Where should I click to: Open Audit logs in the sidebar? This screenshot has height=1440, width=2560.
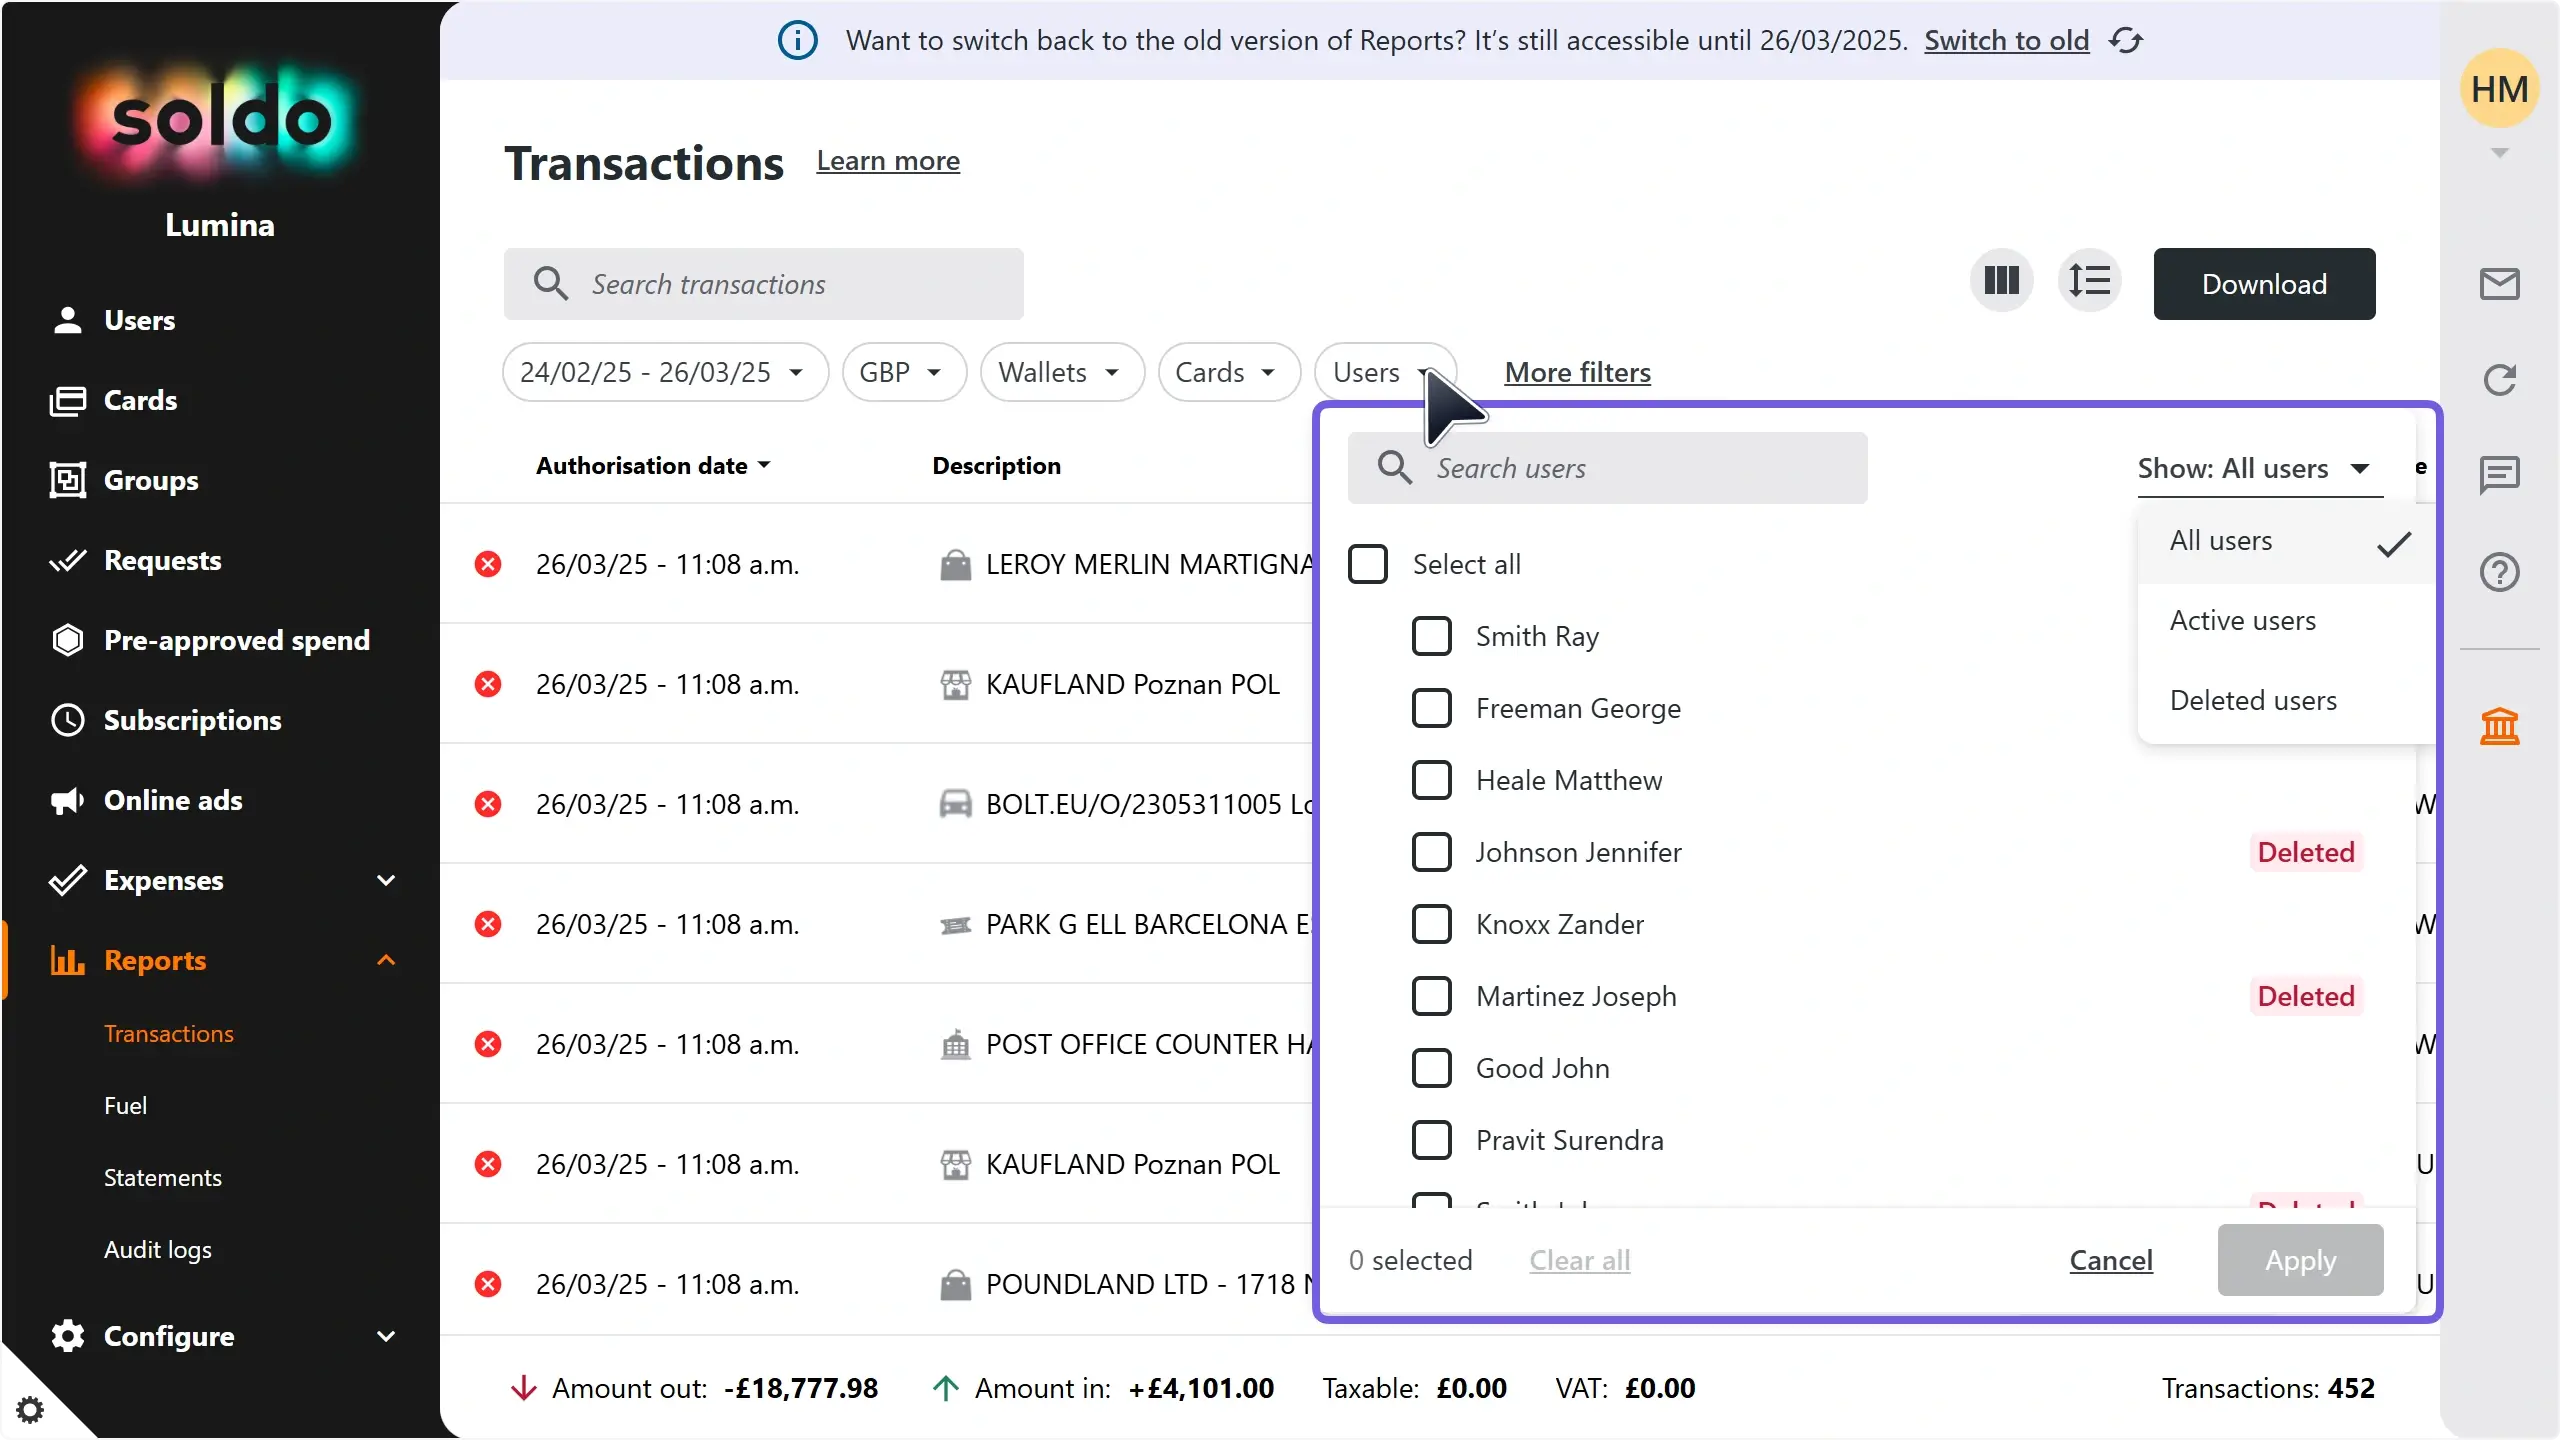[157, 1249]
